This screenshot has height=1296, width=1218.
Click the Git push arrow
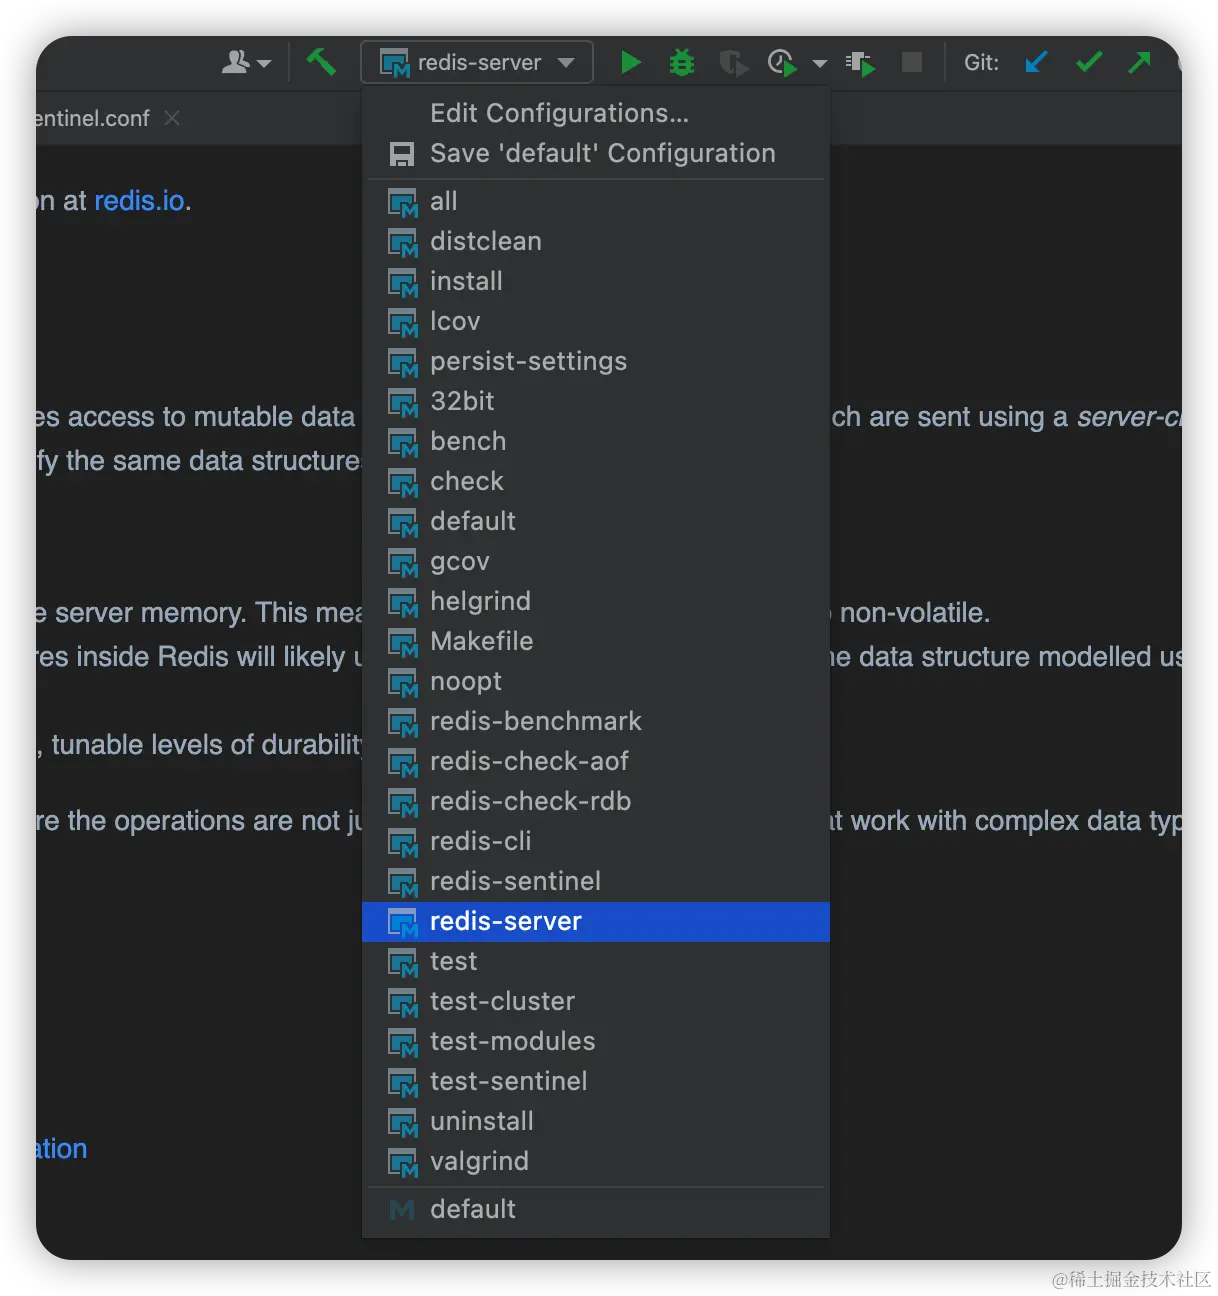click(1139, 62)
